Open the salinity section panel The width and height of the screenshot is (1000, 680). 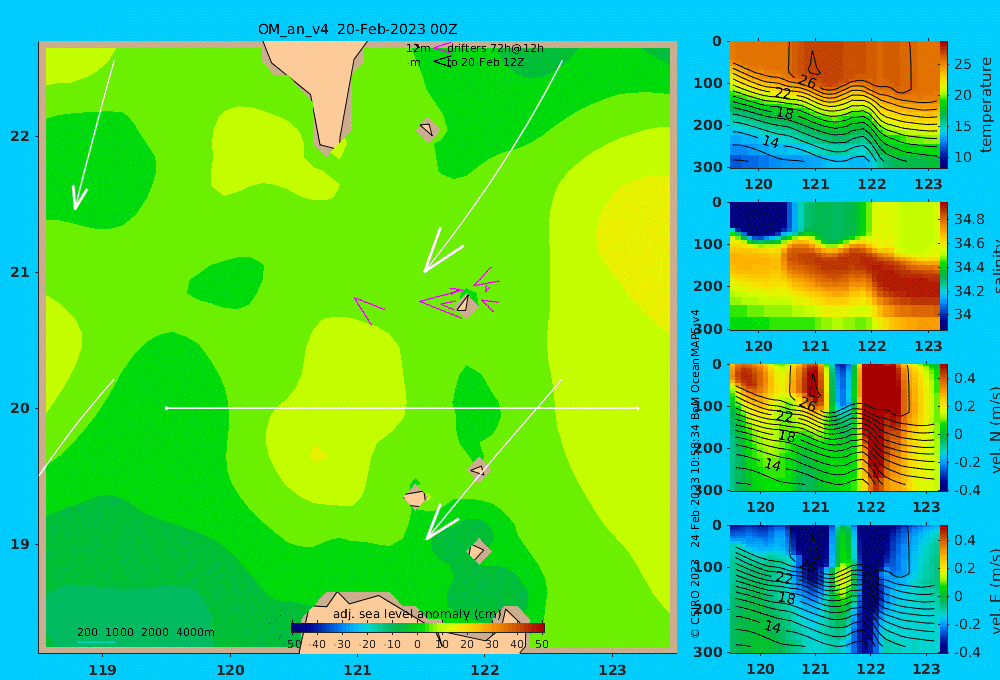tap(834, 266)
